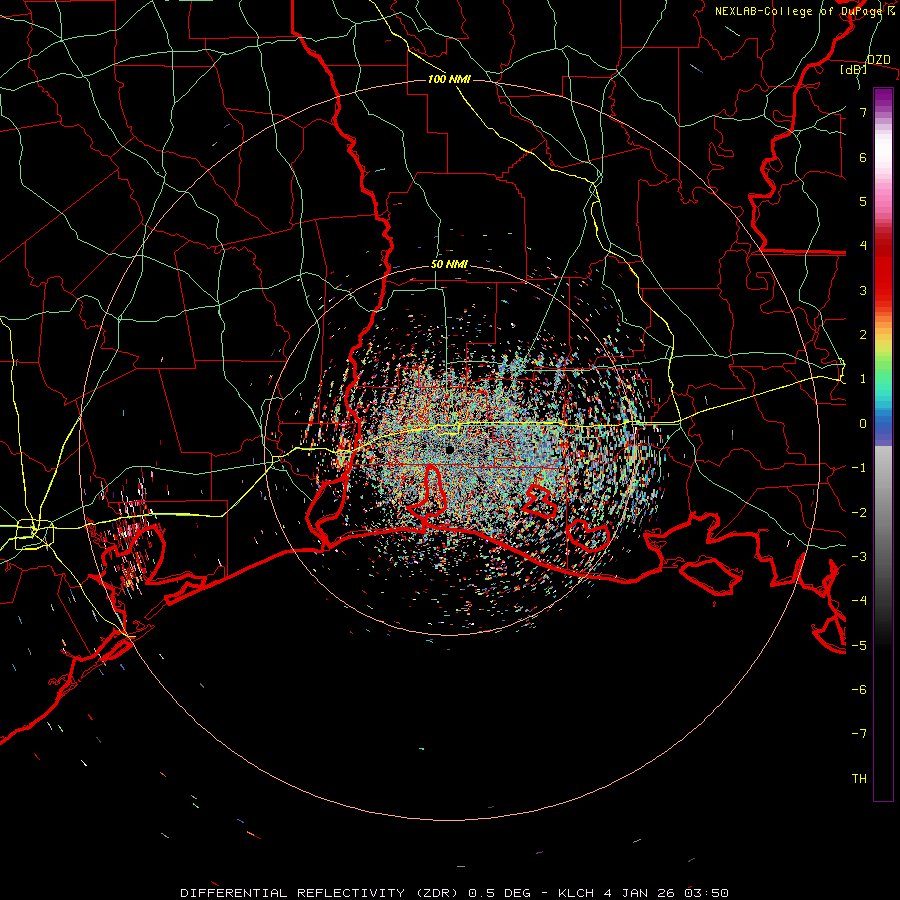The width and height of the screenshot is (900, 900).
Task: Select the "3" tick label on scale
Action: click(x=863, y=290)
